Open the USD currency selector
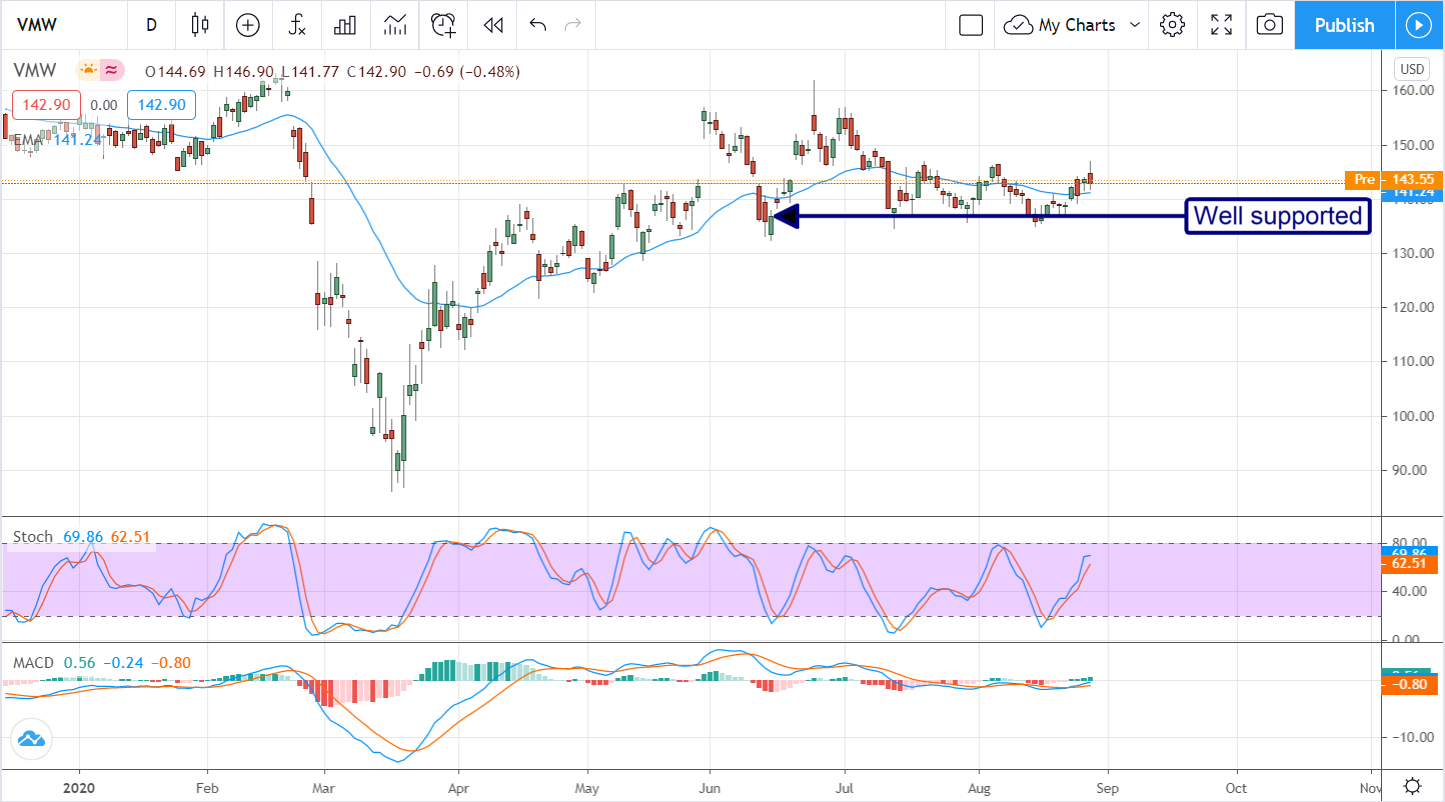Screen dimensions: 1445x802 click(1412, 69)
